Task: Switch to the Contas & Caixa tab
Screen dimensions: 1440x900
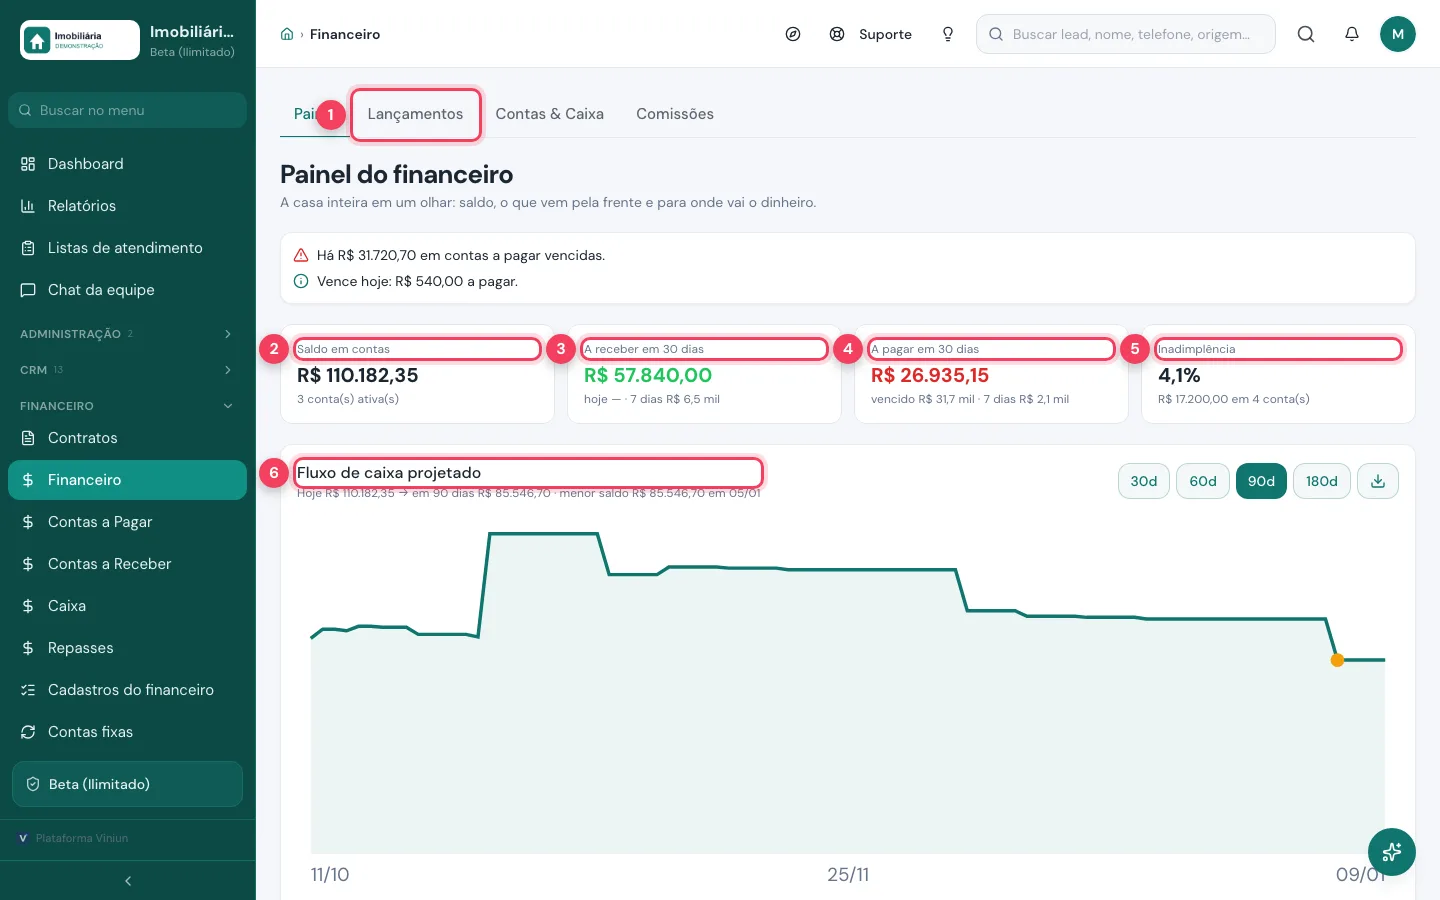Action: (x=550, y=114)
